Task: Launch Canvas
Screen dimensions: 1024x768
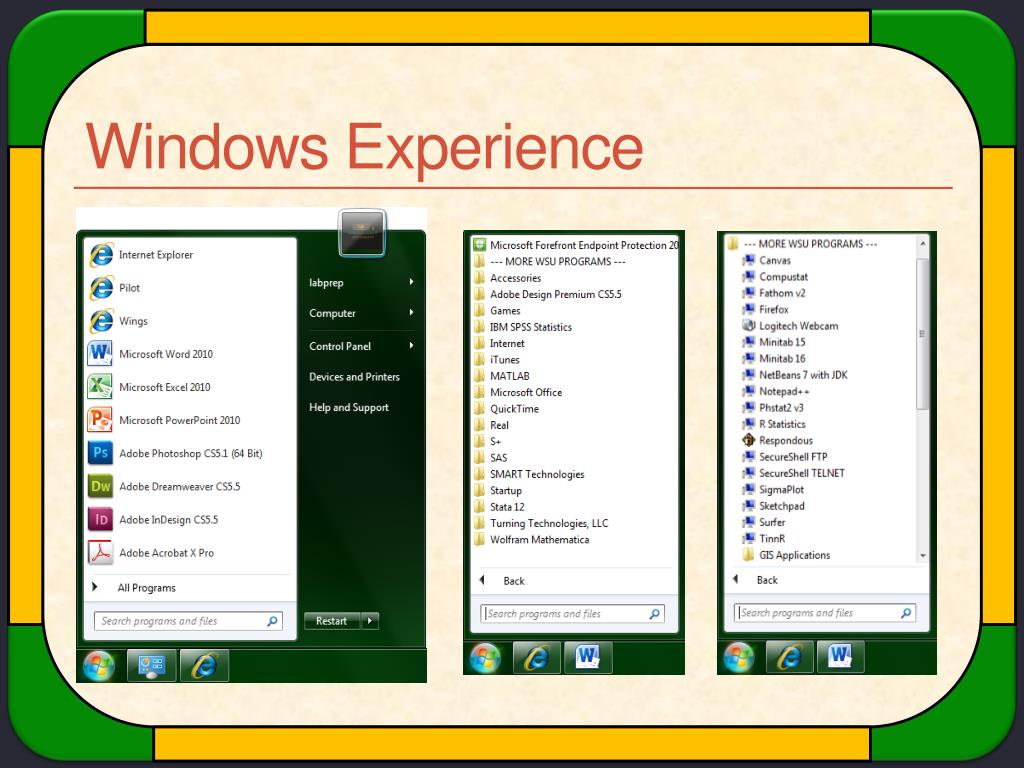Action: [767, 261]
